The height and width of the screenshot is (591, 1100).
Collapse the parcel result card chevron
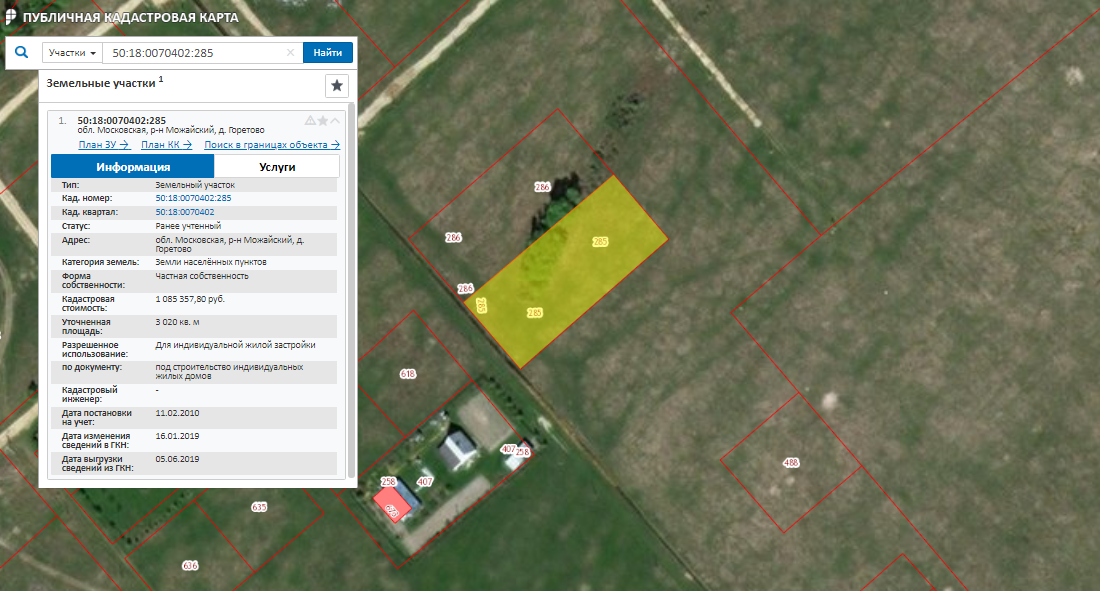(x=336, y=121)
